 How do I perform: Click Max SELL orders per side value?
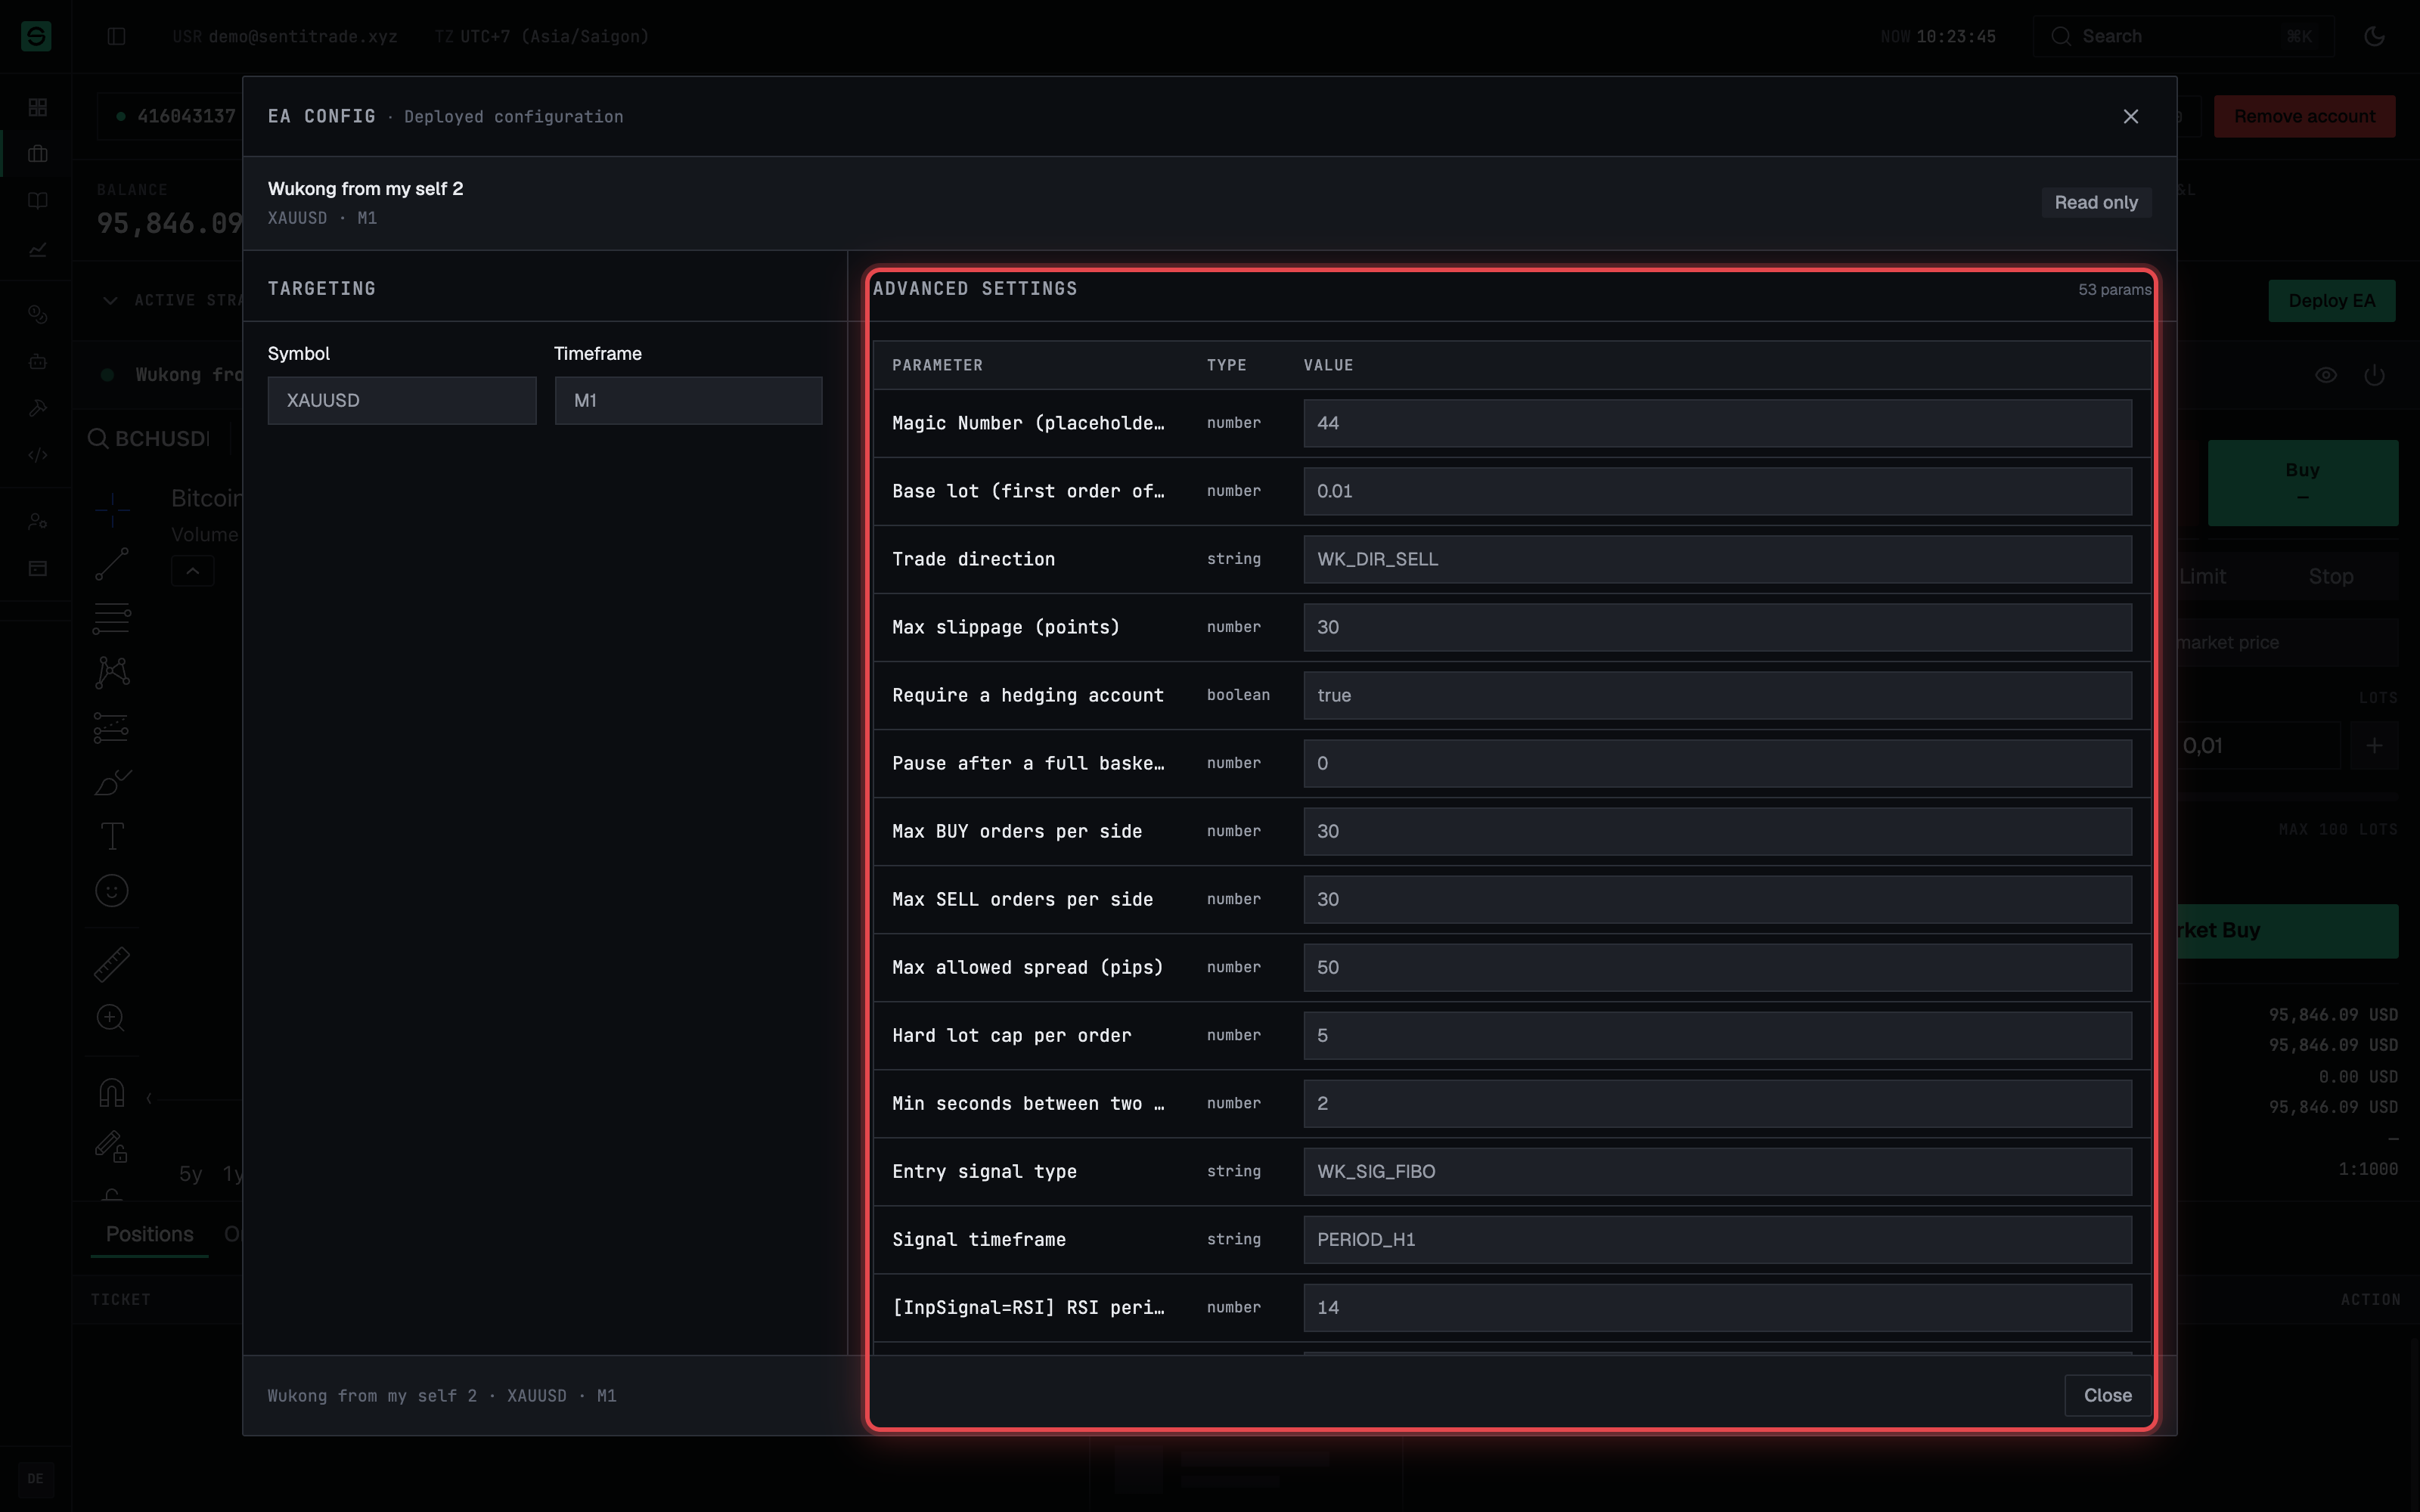pyautogui.click(x=1717, y=899)
